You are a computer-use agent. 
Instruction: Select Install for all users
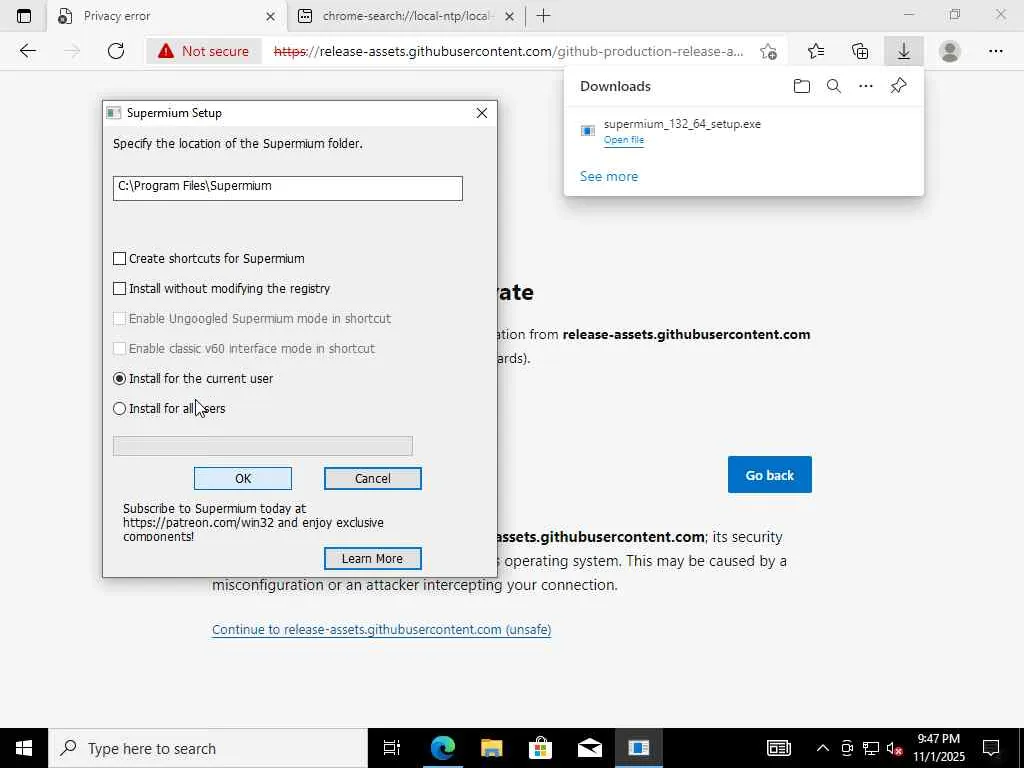120,409
